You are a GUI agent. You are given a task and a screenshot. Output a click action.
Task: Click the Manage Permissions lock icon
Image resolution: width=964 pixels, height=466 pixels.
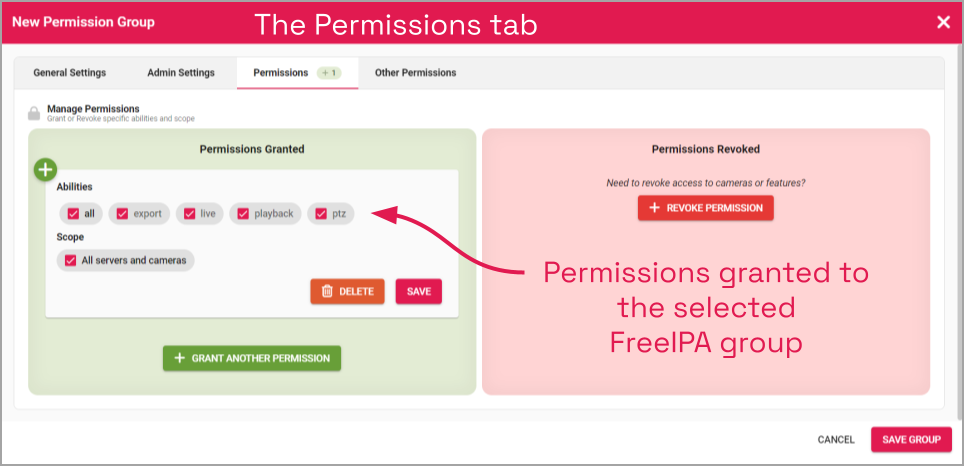point(33,113)
